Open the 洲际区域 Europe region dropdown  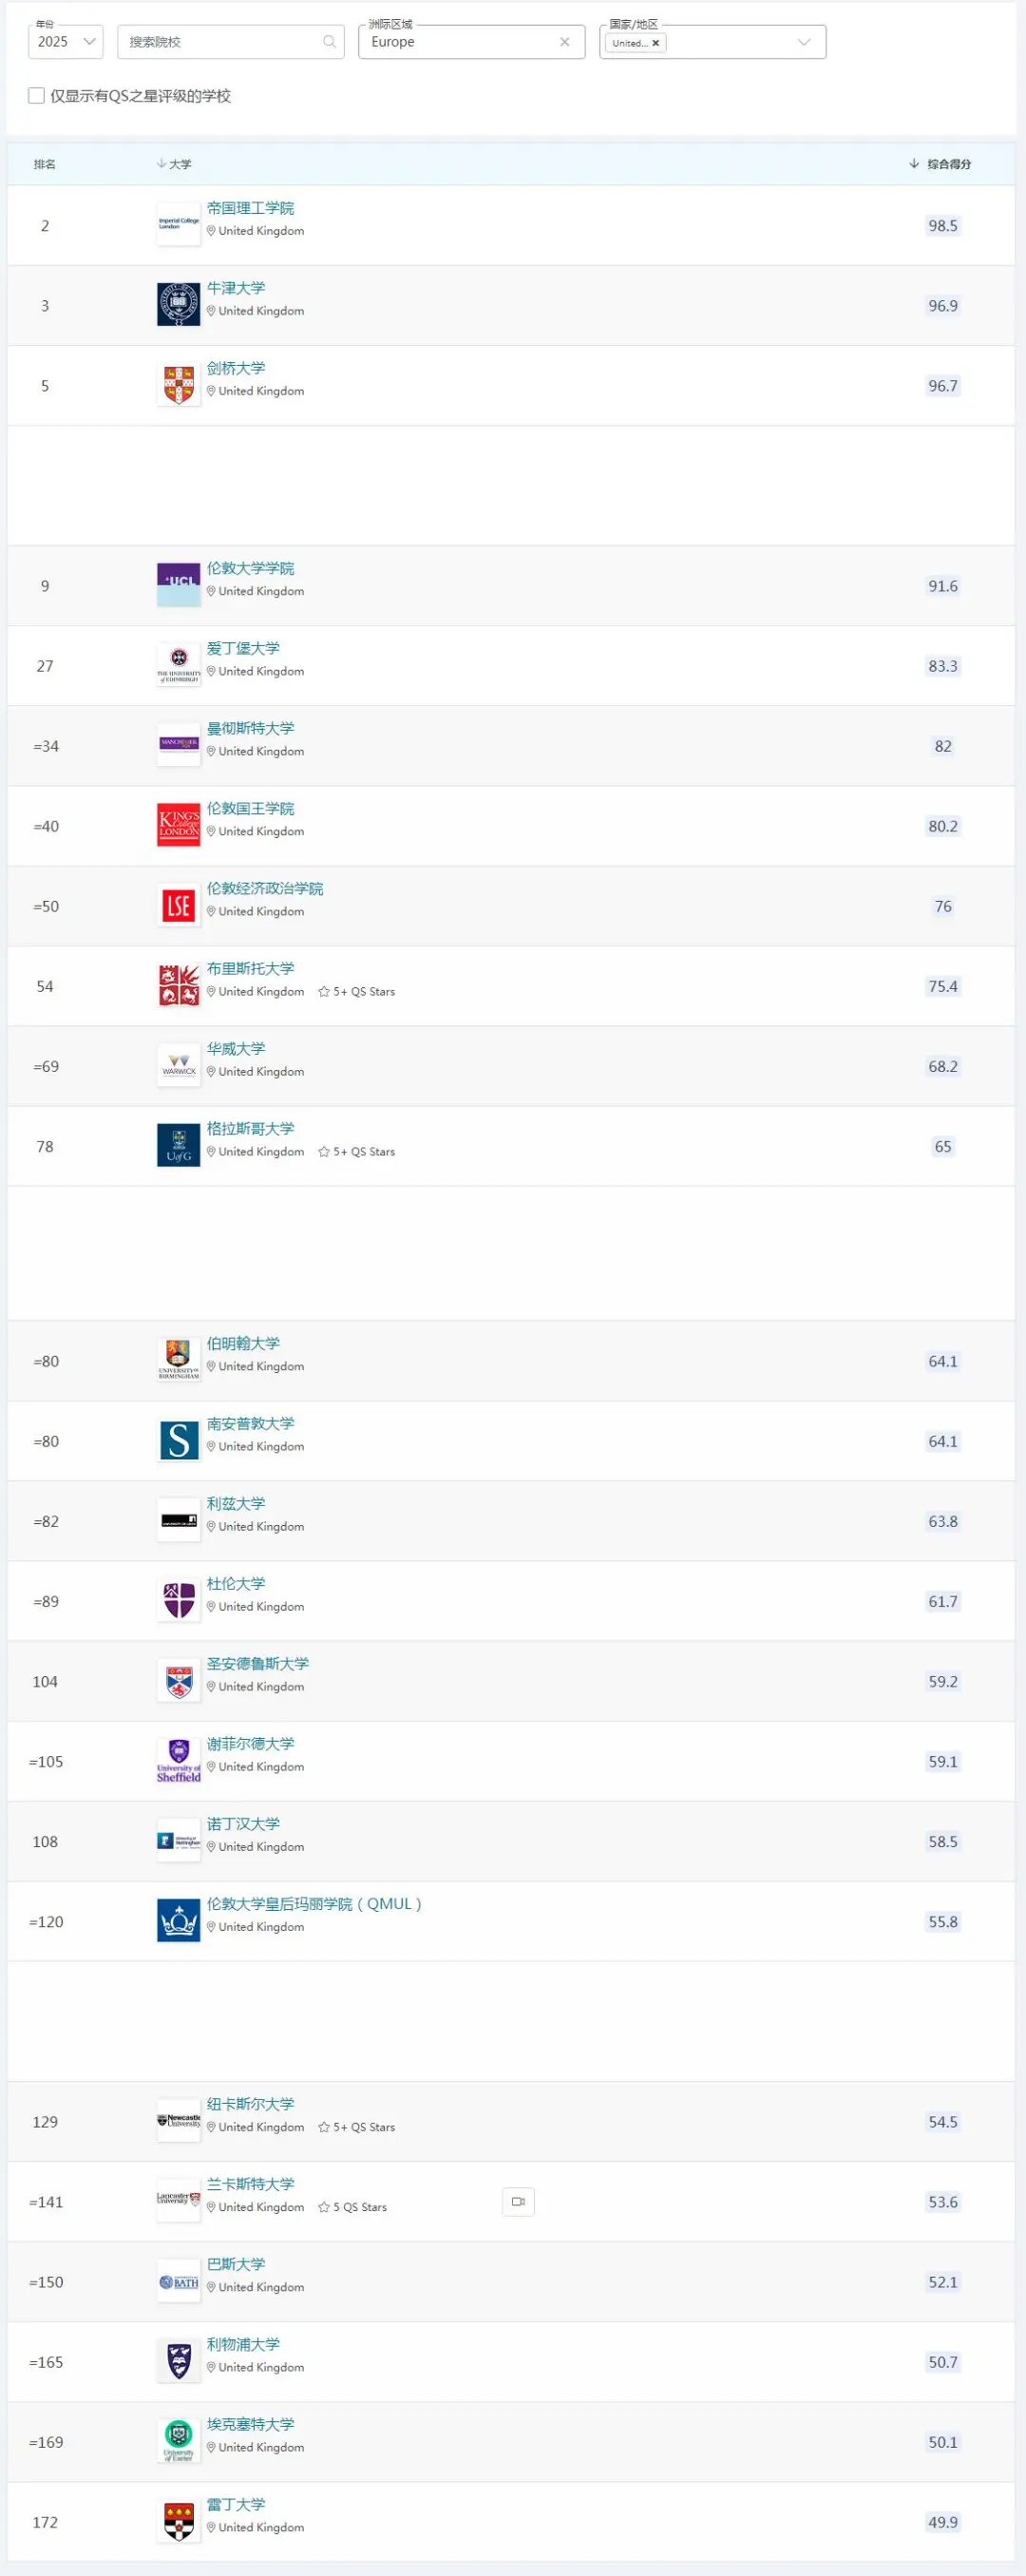460,42
